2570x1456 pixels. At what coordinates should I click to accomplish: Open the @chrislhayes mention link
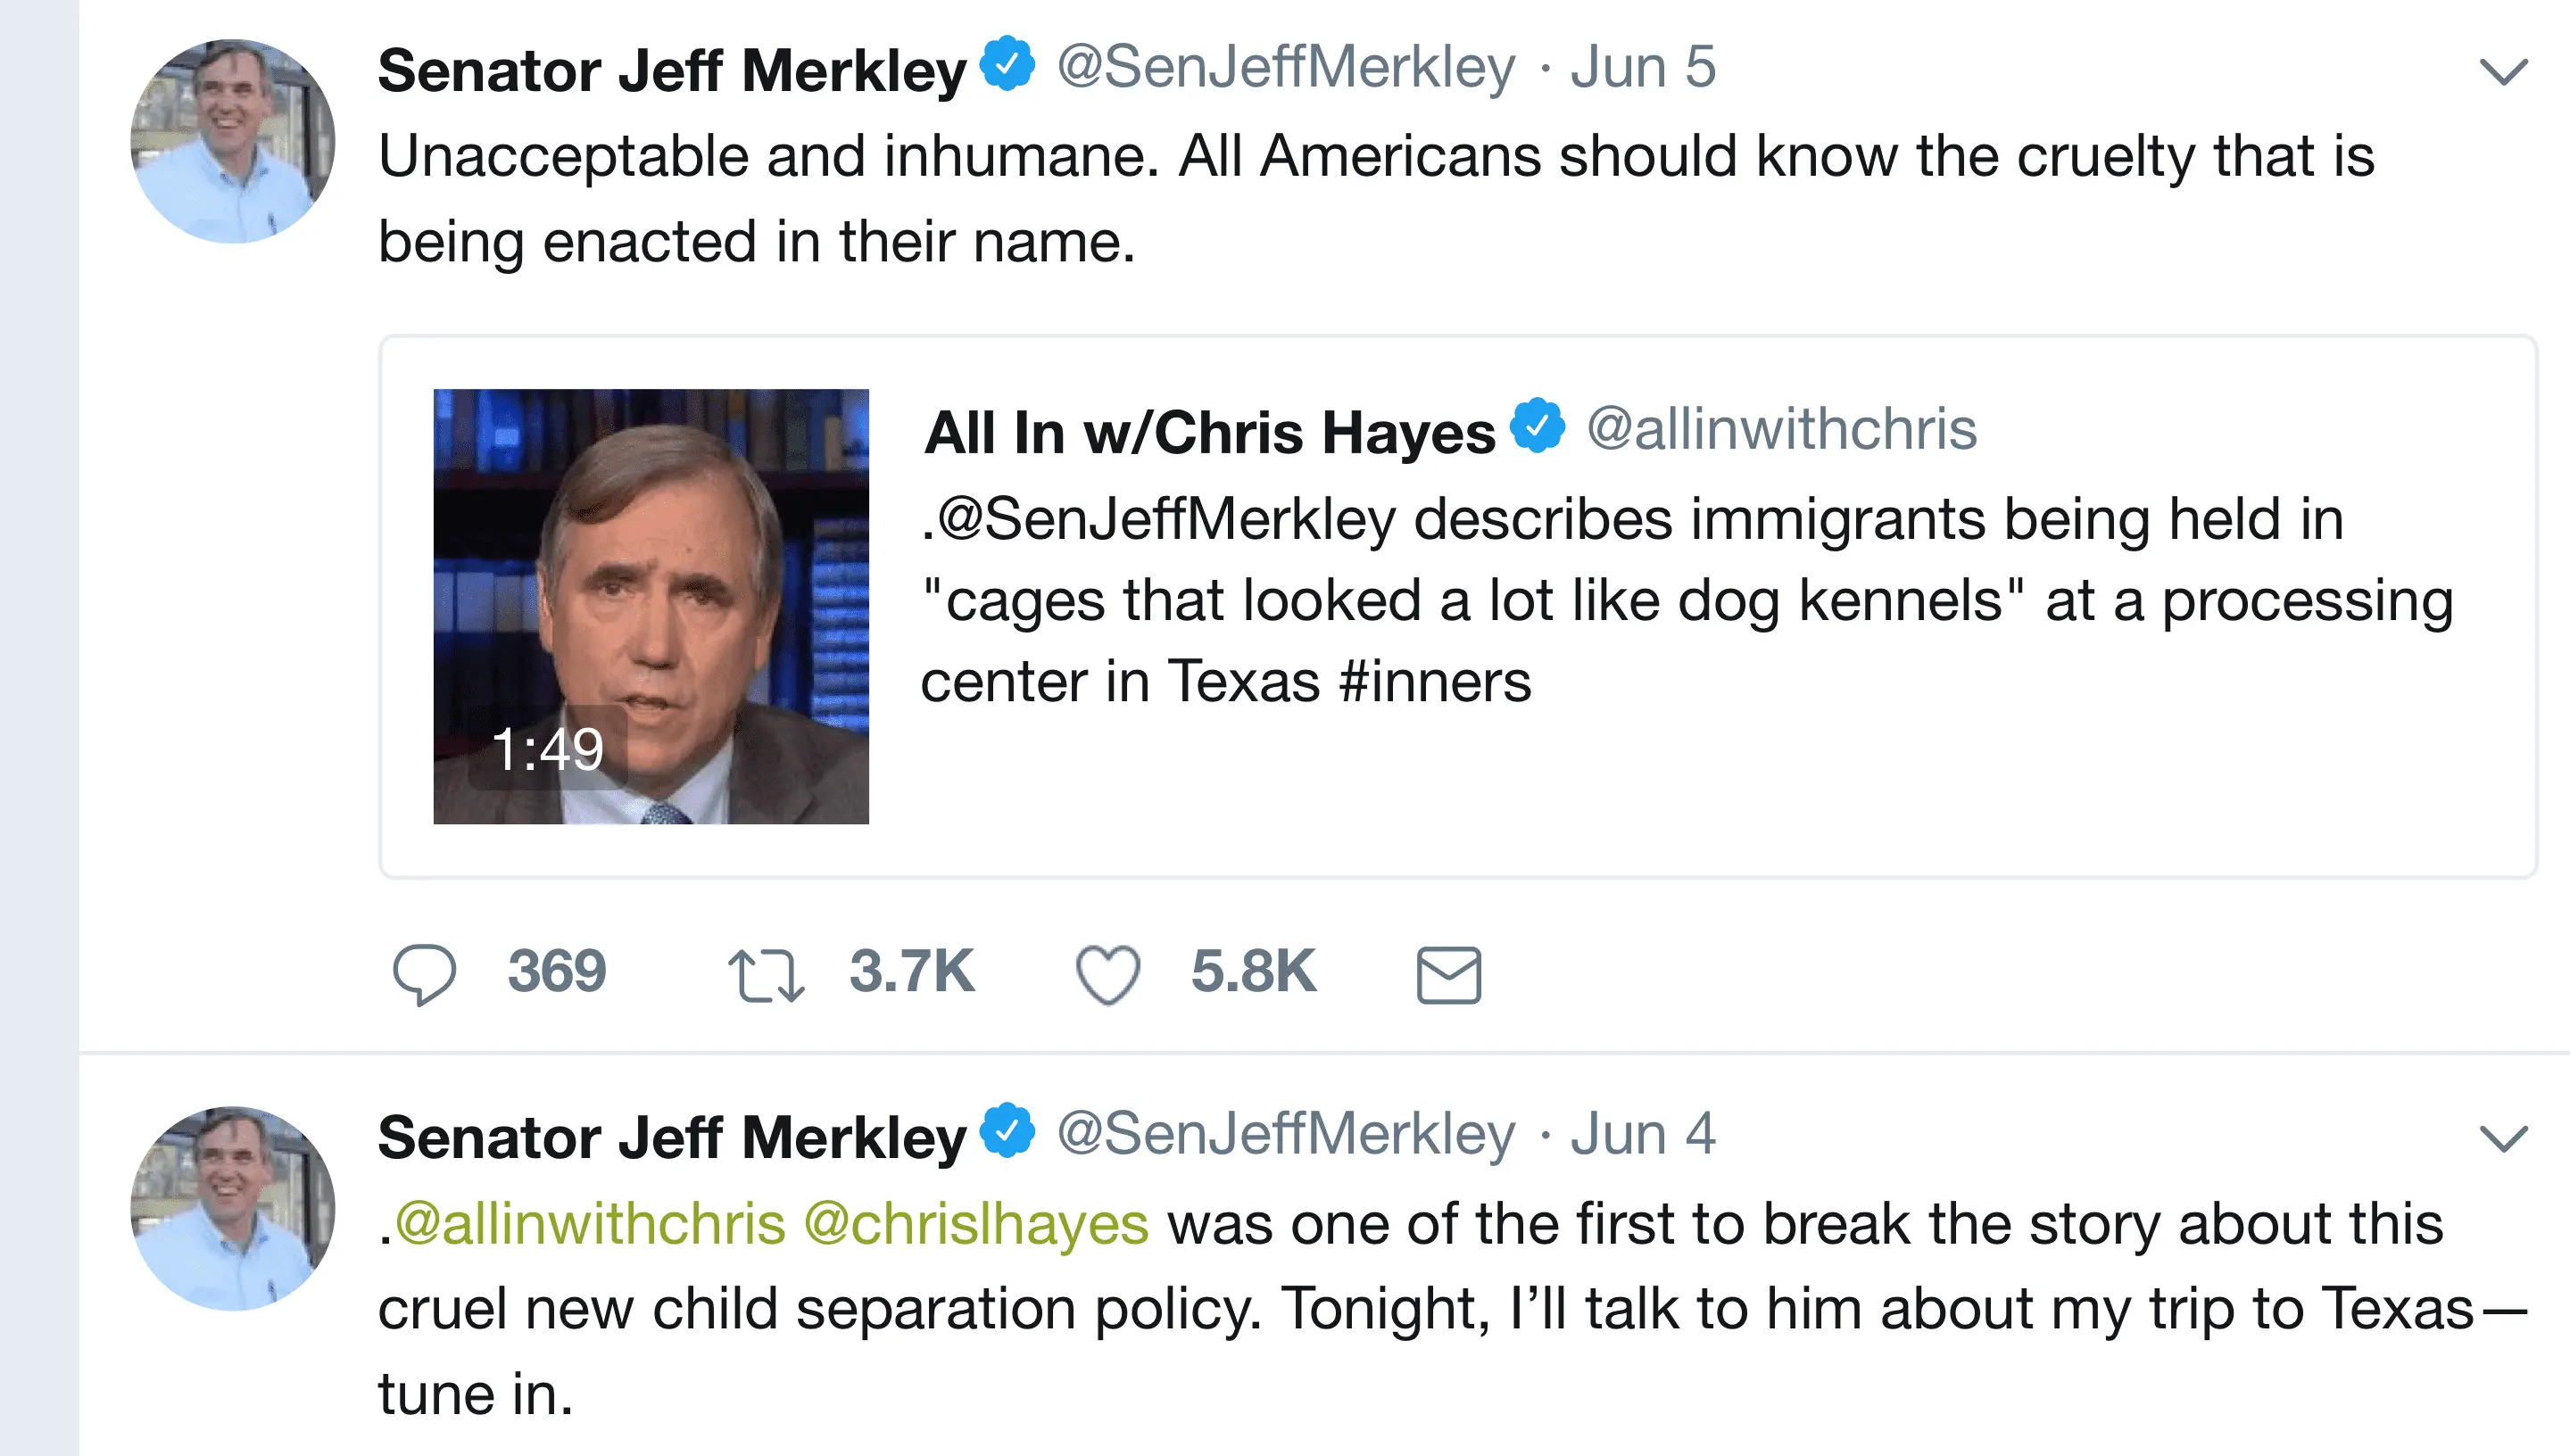[x=976, y=1224]
